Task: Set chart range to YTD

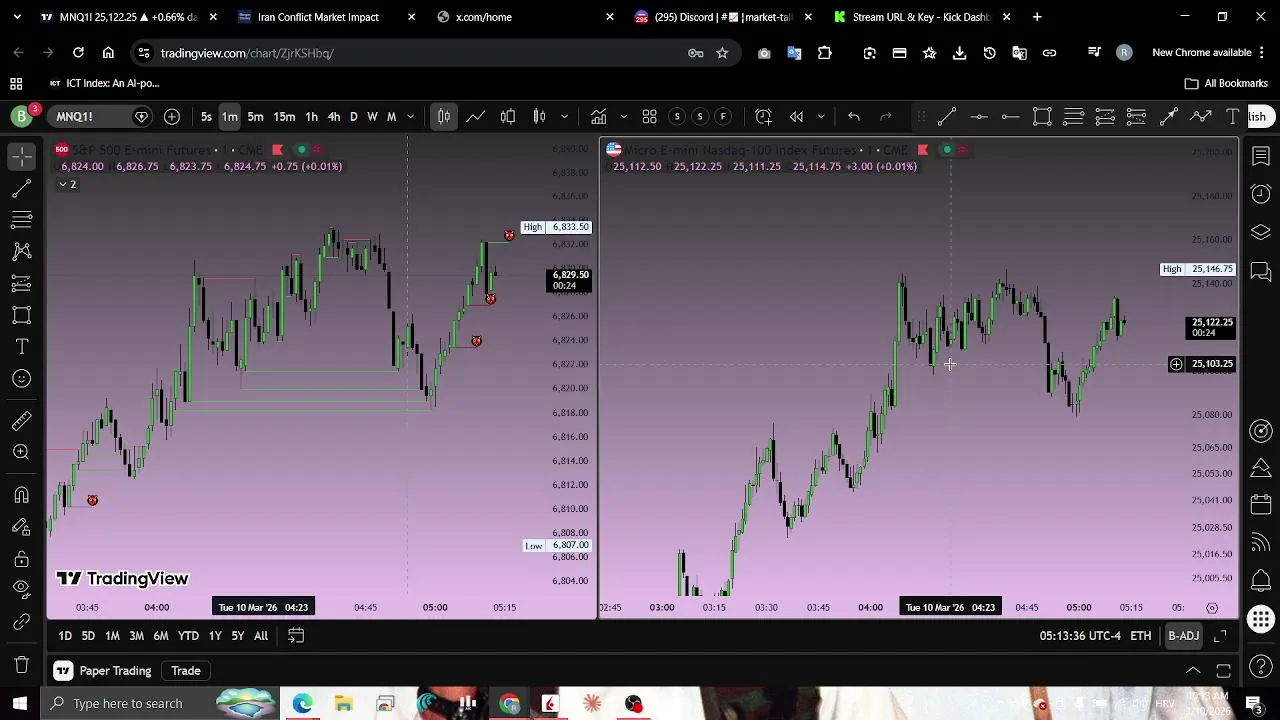Action: [188, 636]
